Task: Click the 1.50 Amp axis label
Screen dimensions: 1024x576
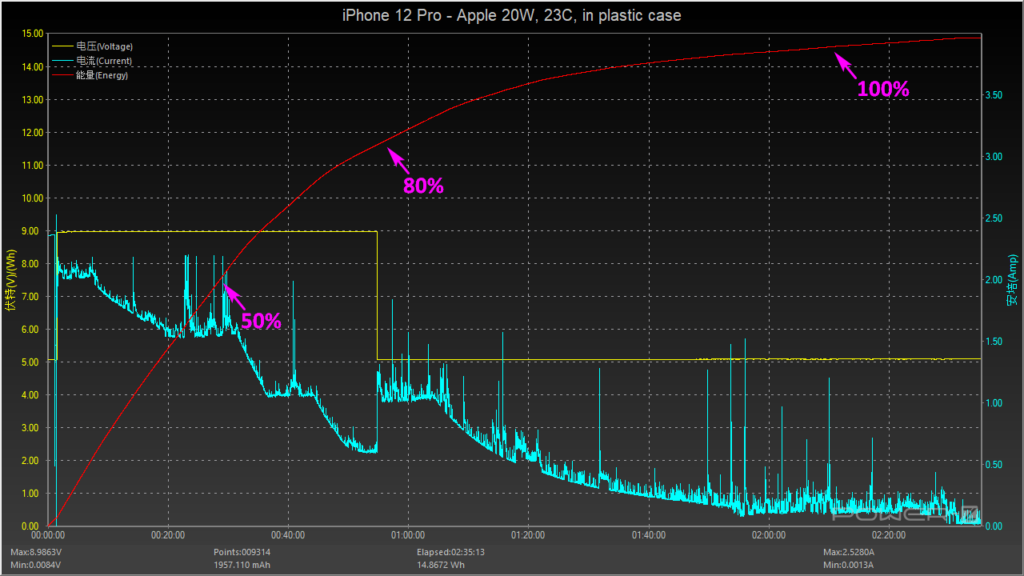Action: [x=993, y=342]
